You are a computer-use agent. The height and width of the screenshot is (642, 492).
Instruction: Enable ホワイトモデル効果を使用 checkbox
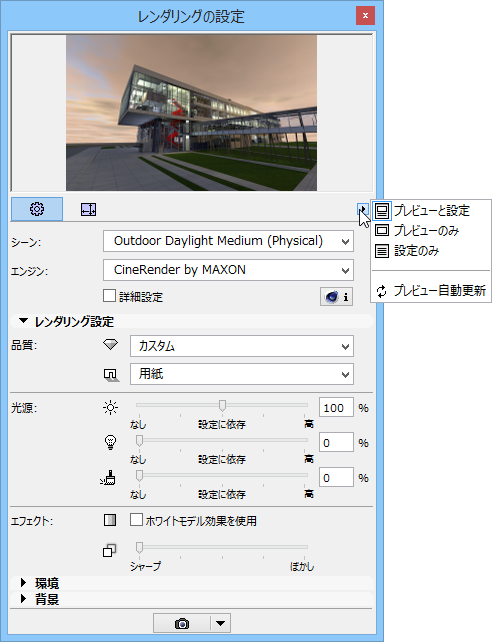click(136, 520)
